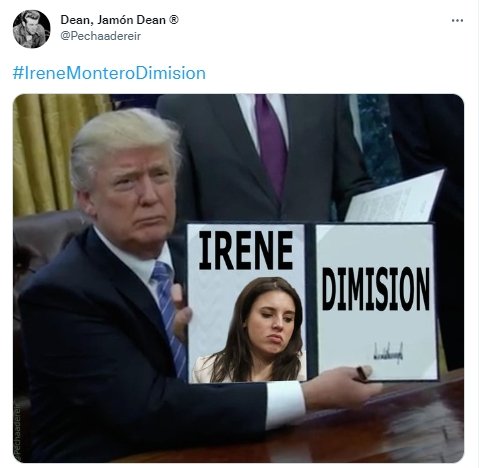Click the wooden desk surface in the photo

pyautogui.click(x=383, y=427)
